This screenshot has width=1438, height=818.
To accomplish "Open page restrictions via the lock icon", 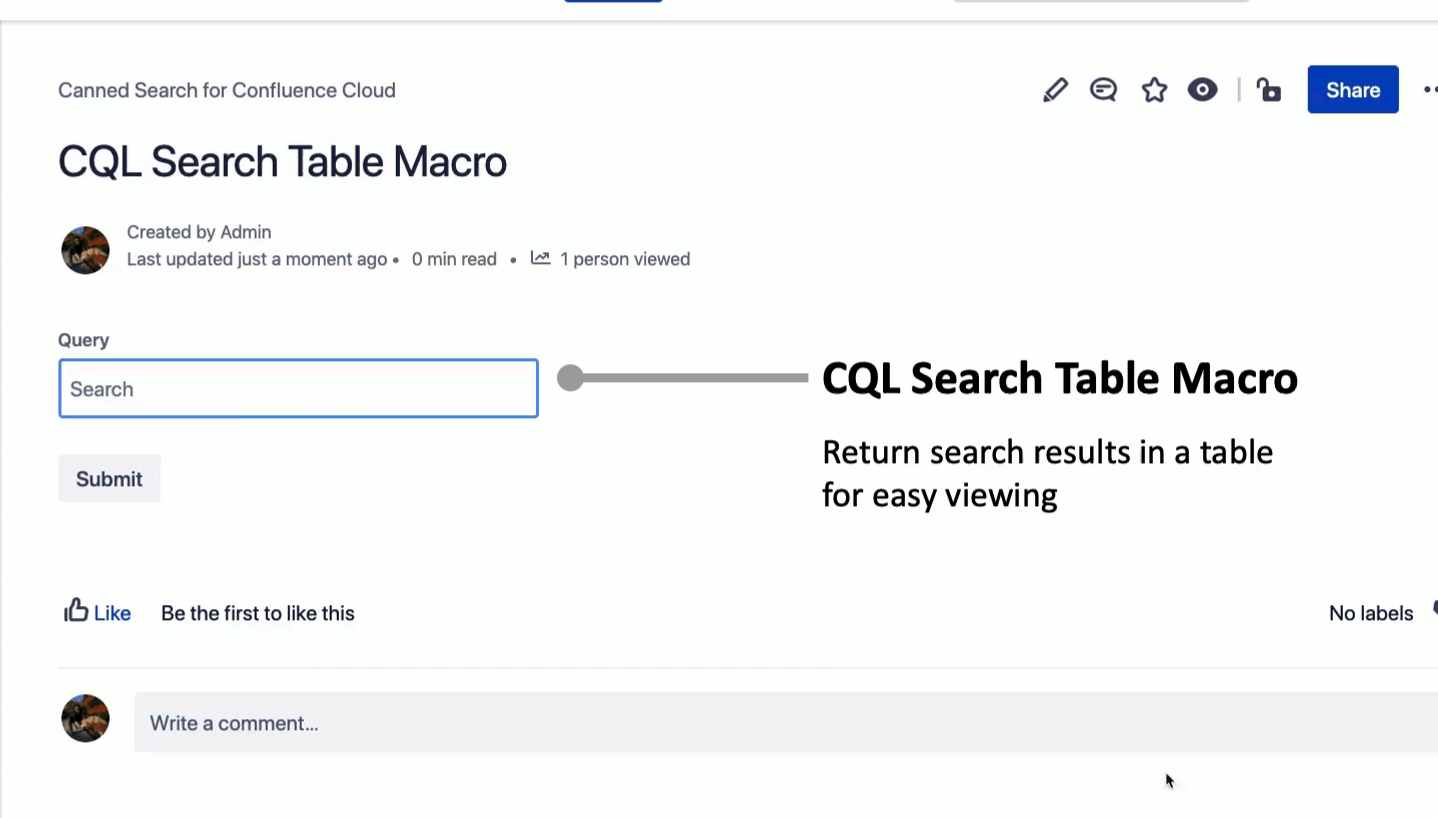I will pyautogui.click(x=1269, y=90).
